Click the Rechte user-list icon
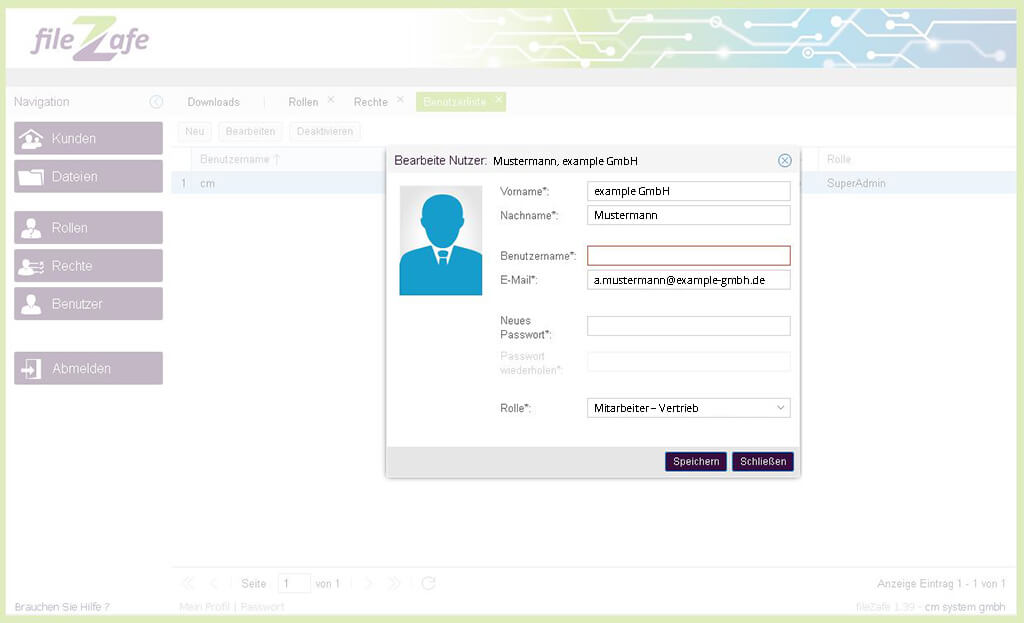 (31, 266)
